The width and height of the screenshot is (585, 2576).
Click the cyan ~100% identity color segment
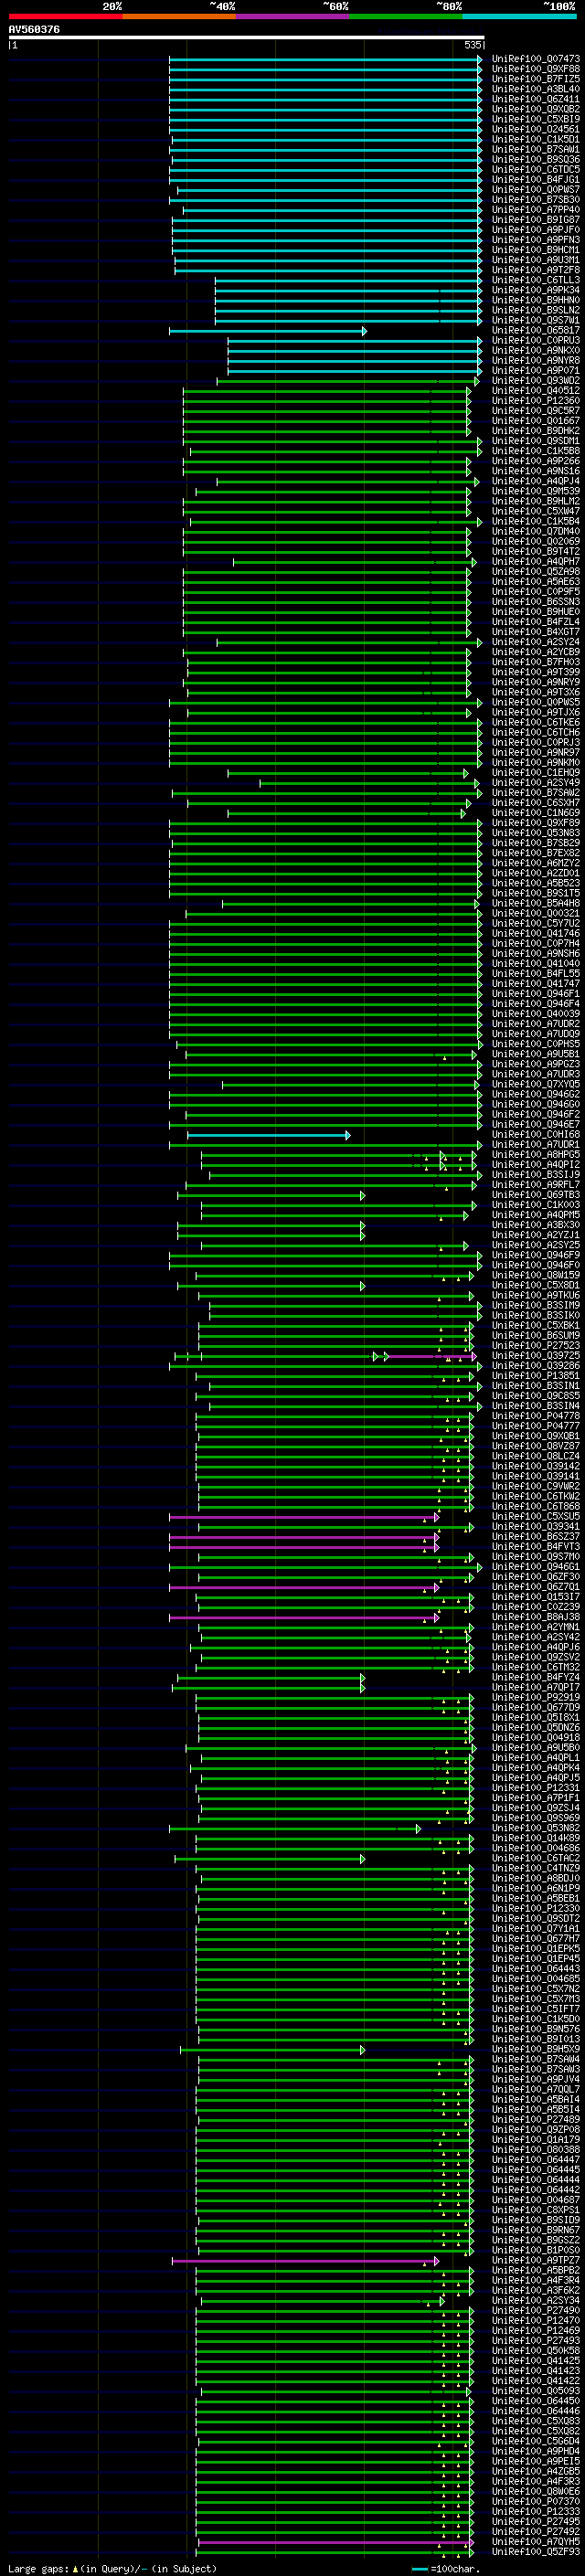(520, 16)
